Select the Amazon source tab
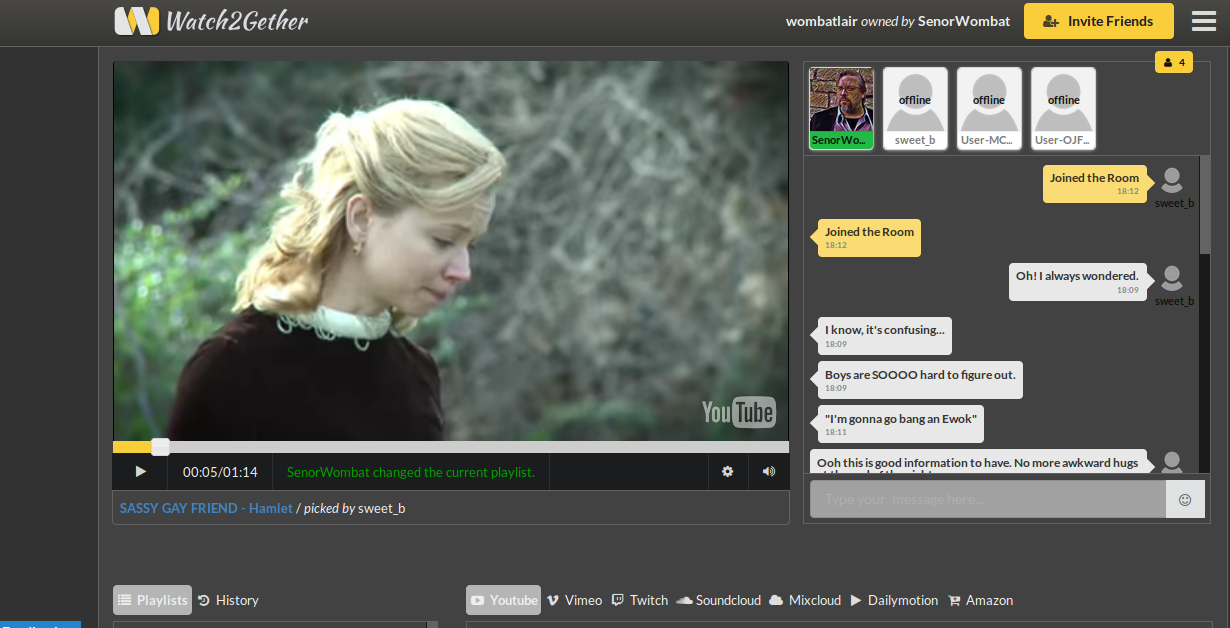The height and width of the screenshot is (628, 1230). [981, 600]
